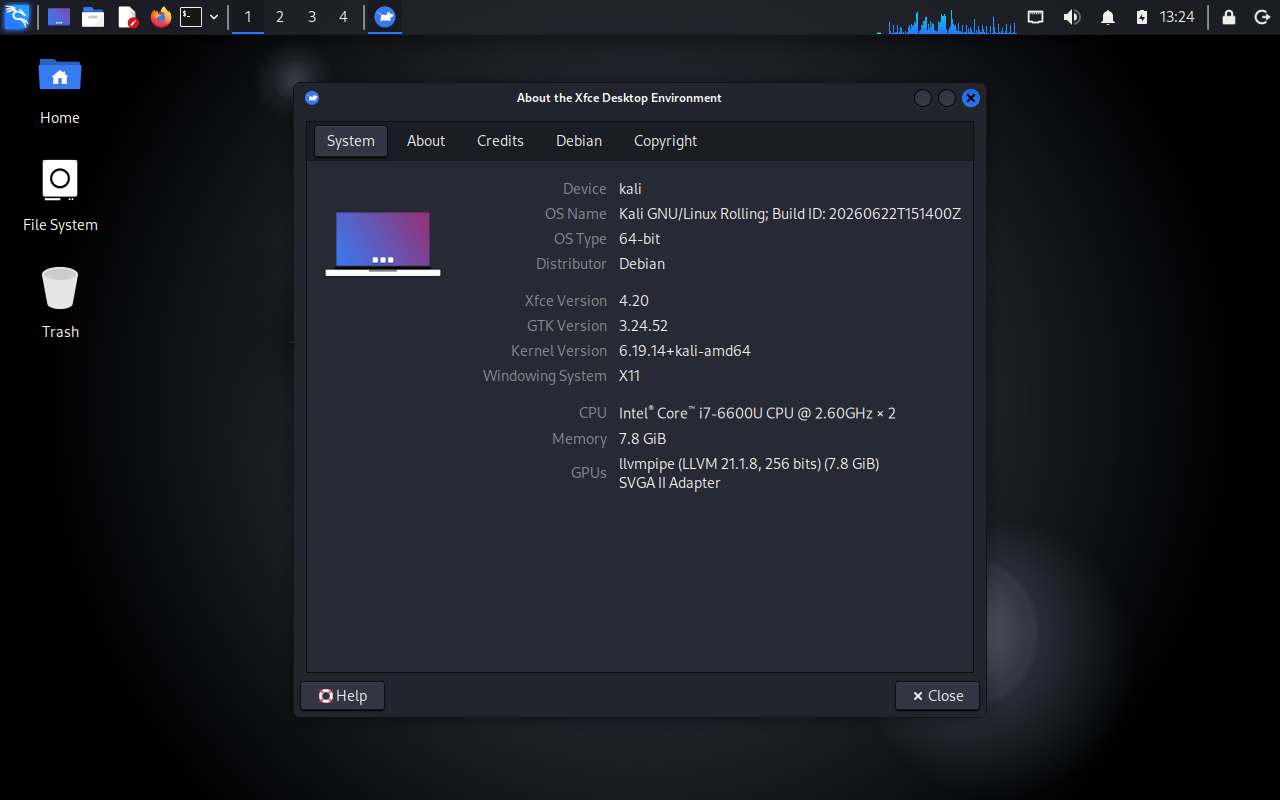1280x800 pixels.
Task: Switch to the About tab
Action: click(x=426, y=141)
